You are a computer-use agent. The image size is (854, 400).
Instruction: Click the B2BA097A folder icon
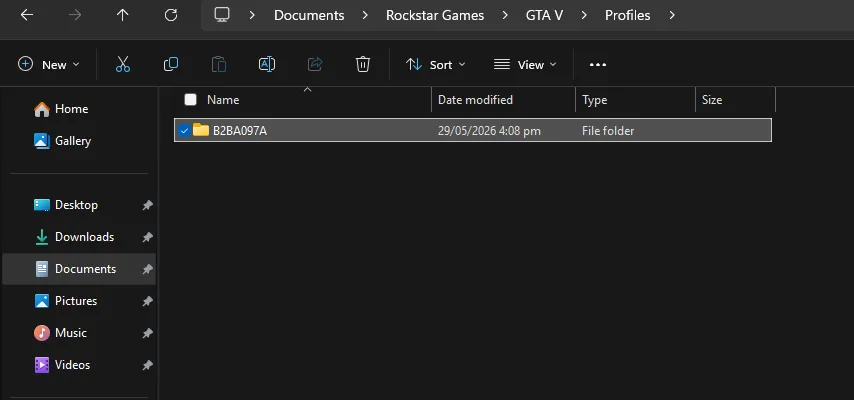(x=201, y=130)
